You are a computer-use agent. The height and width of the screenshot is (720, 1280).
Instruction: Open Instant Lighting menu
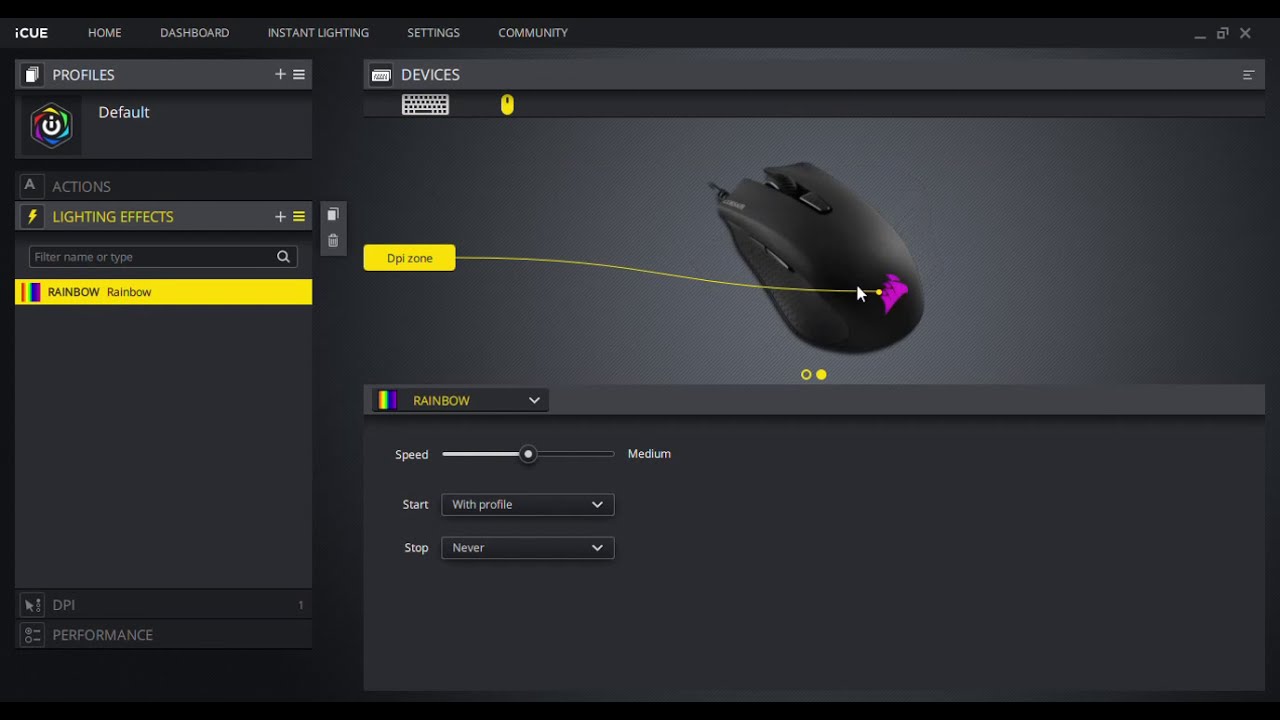318,33
